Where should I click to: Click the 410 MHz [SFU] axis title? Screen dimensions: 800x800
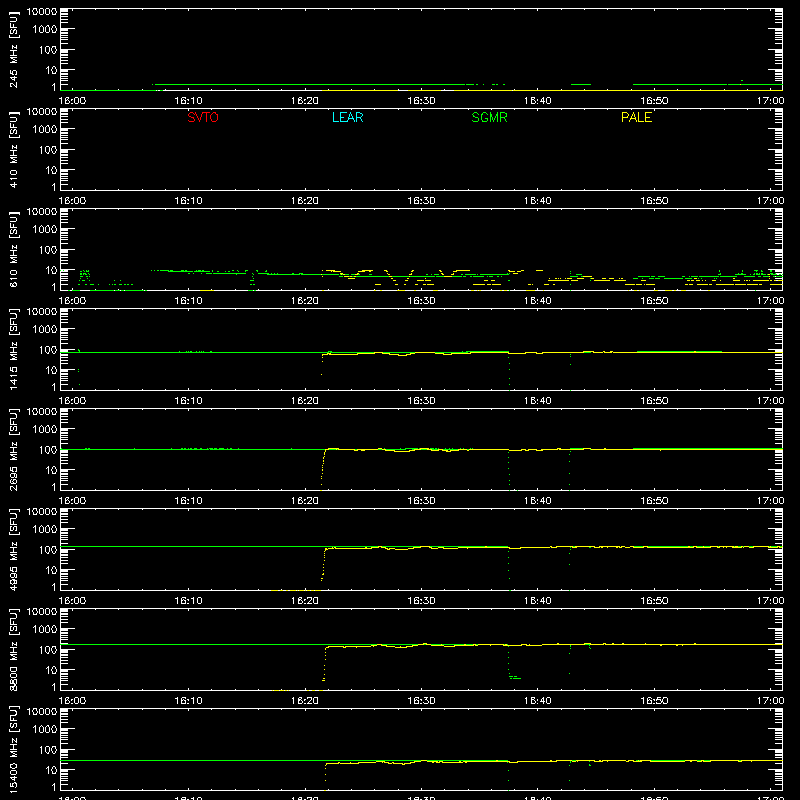(13, 150)
